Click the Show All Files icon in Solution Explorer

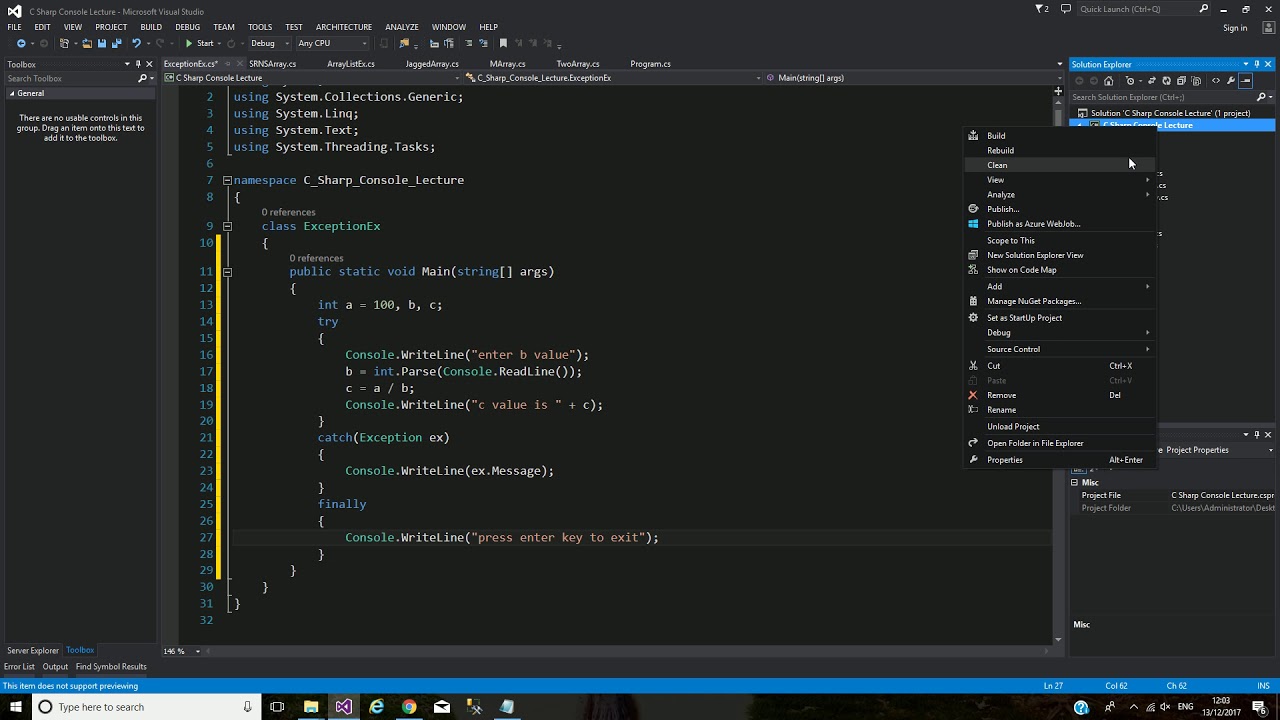point(1196,81)
